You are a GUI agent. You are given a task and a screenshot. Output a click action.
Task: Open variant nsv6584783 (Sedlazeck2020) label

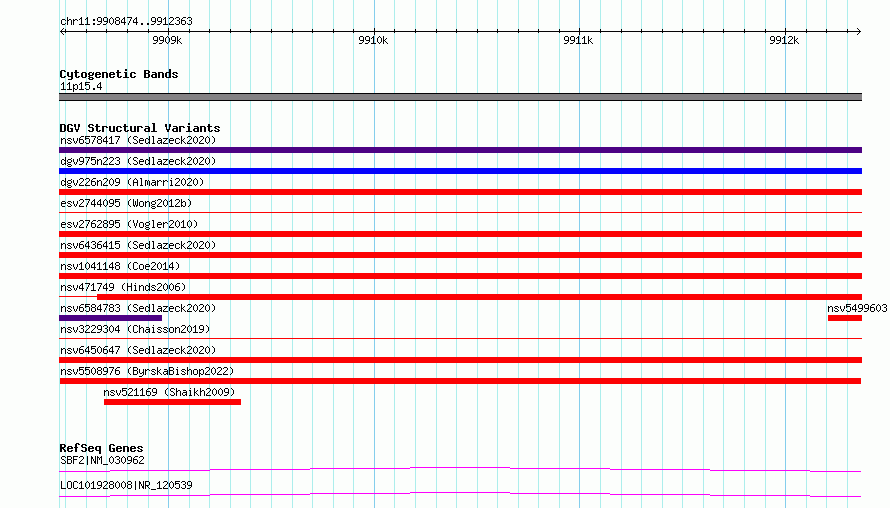click(138, 308)
